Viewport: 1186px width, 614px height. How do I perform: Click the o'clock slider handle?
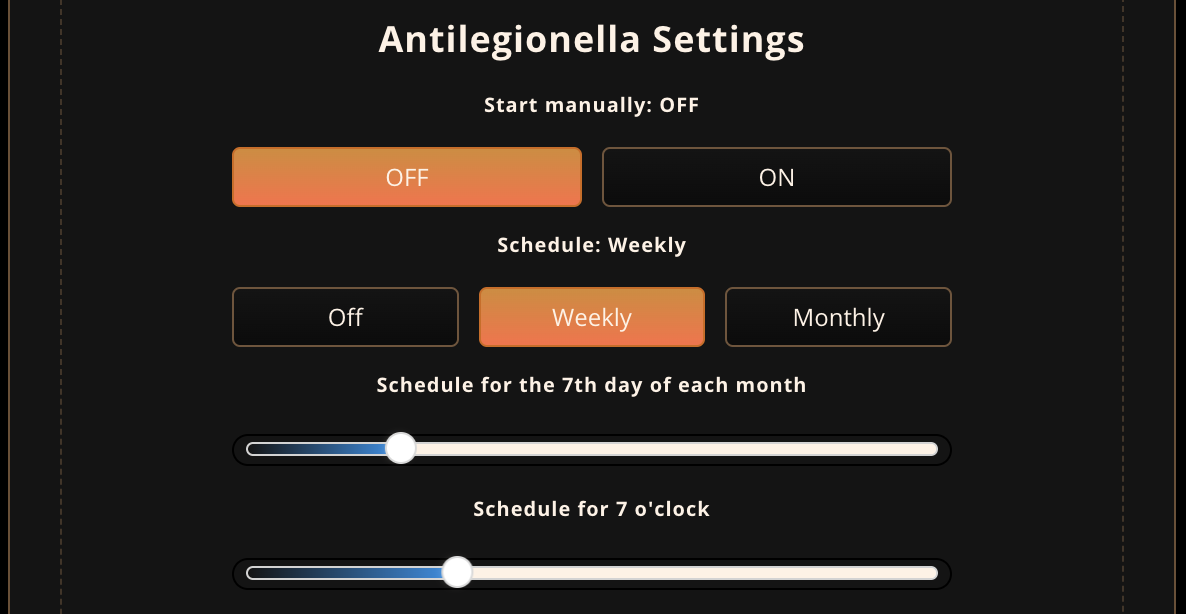[x=457, y=572]
